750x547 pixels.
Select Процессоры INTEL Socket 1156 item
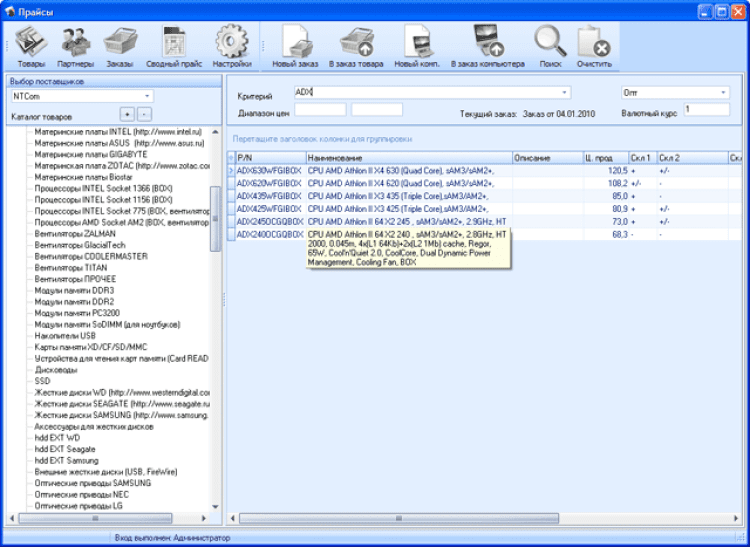coord(103,199)
